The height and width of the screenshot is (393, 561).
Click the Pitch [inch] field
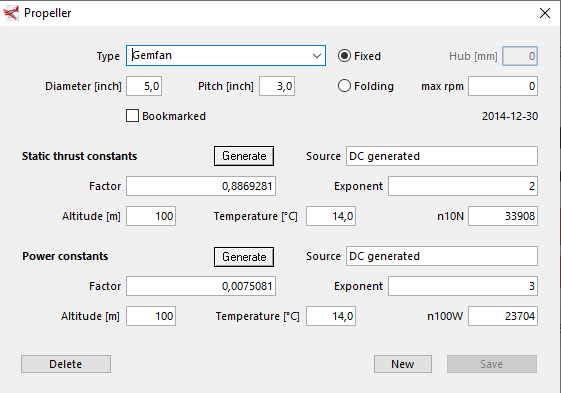(277, 86)
